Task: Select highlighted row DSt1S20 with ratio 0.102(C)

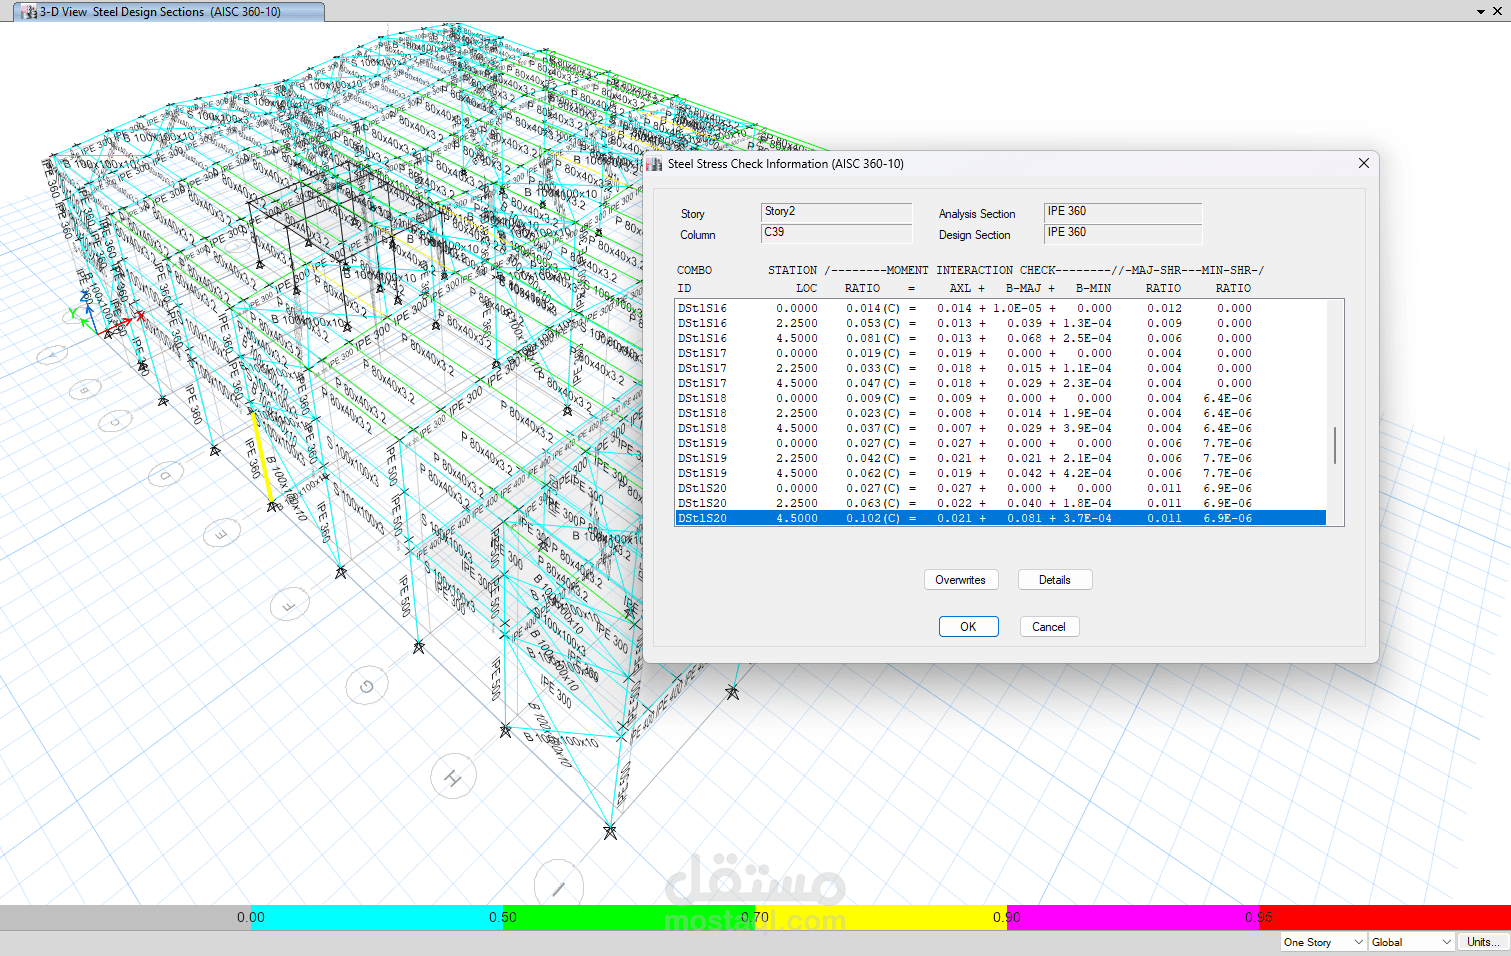Action: tap(1001, 518)
